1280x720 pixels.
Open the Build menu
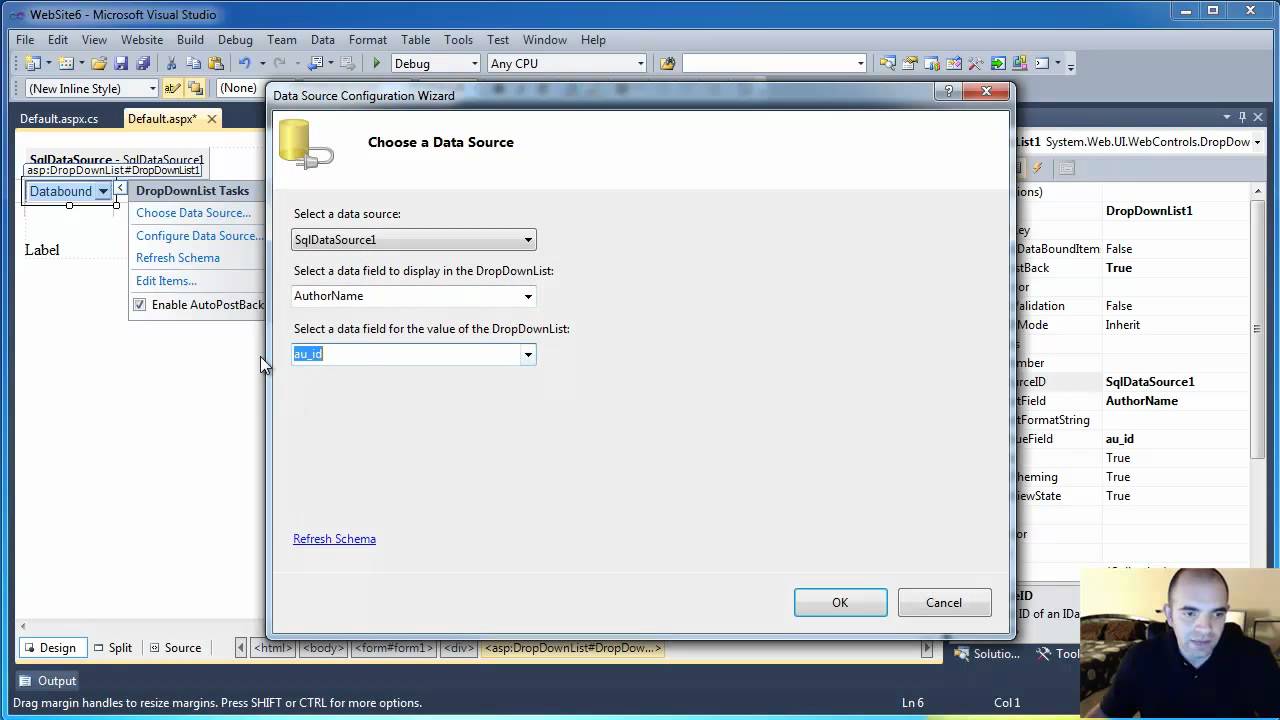point(190,40)
